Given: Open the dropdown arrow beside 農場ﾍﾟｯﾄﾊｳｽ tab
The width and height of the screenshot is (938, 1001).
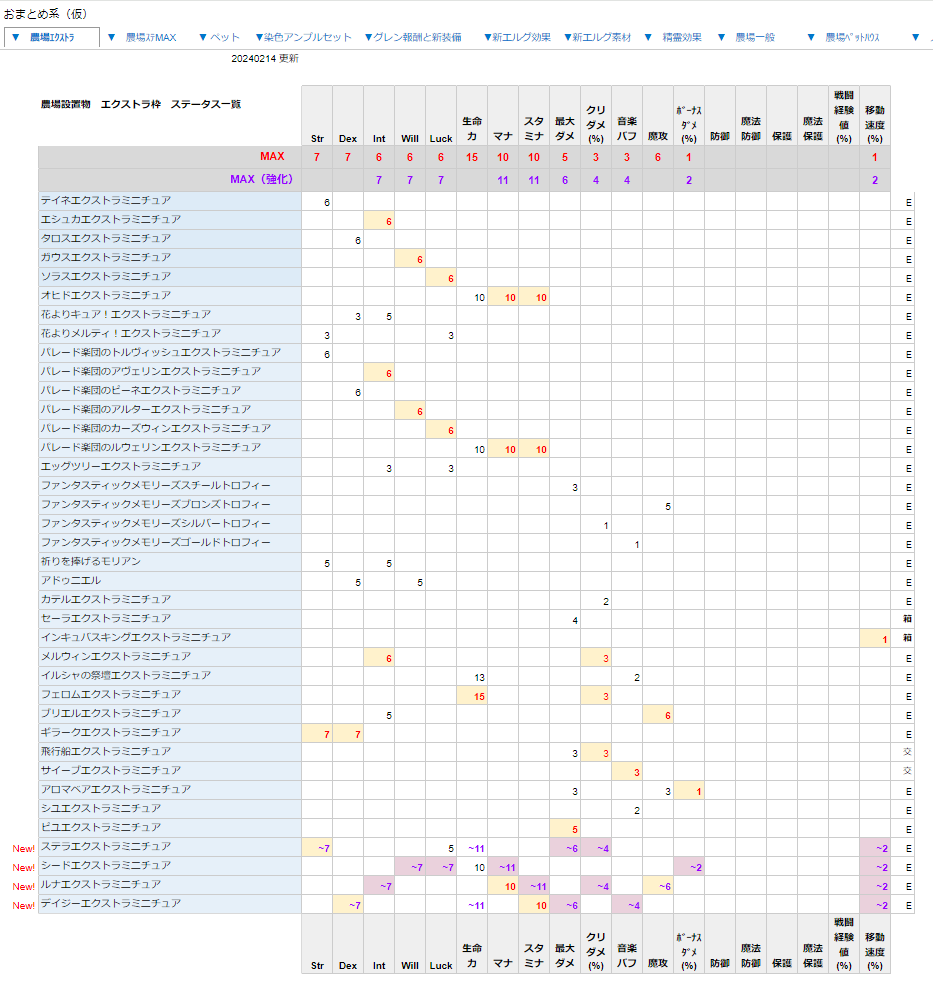Looking at the screenshot, I should click(x=811, y=37).
